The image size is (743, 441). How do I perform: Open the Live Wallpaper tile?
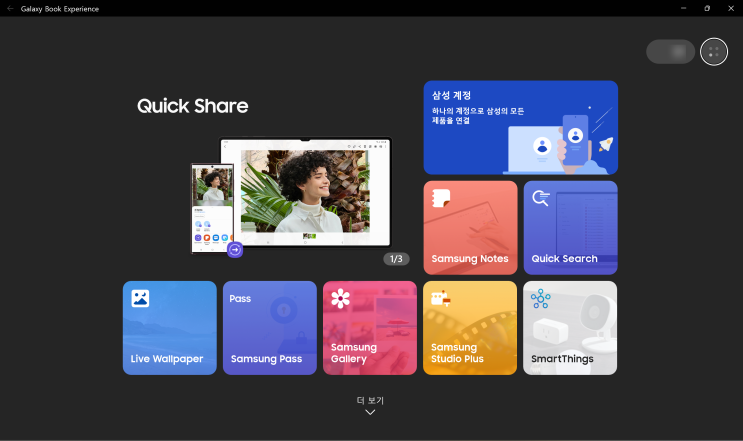[170, 328]
